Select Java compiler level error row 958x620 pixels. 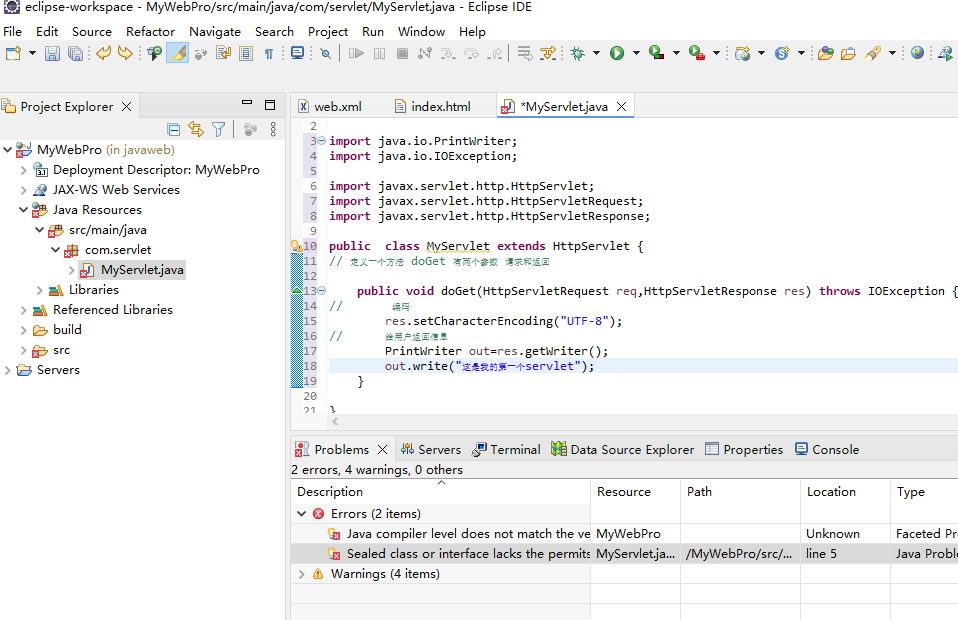(x=624, y=534)
